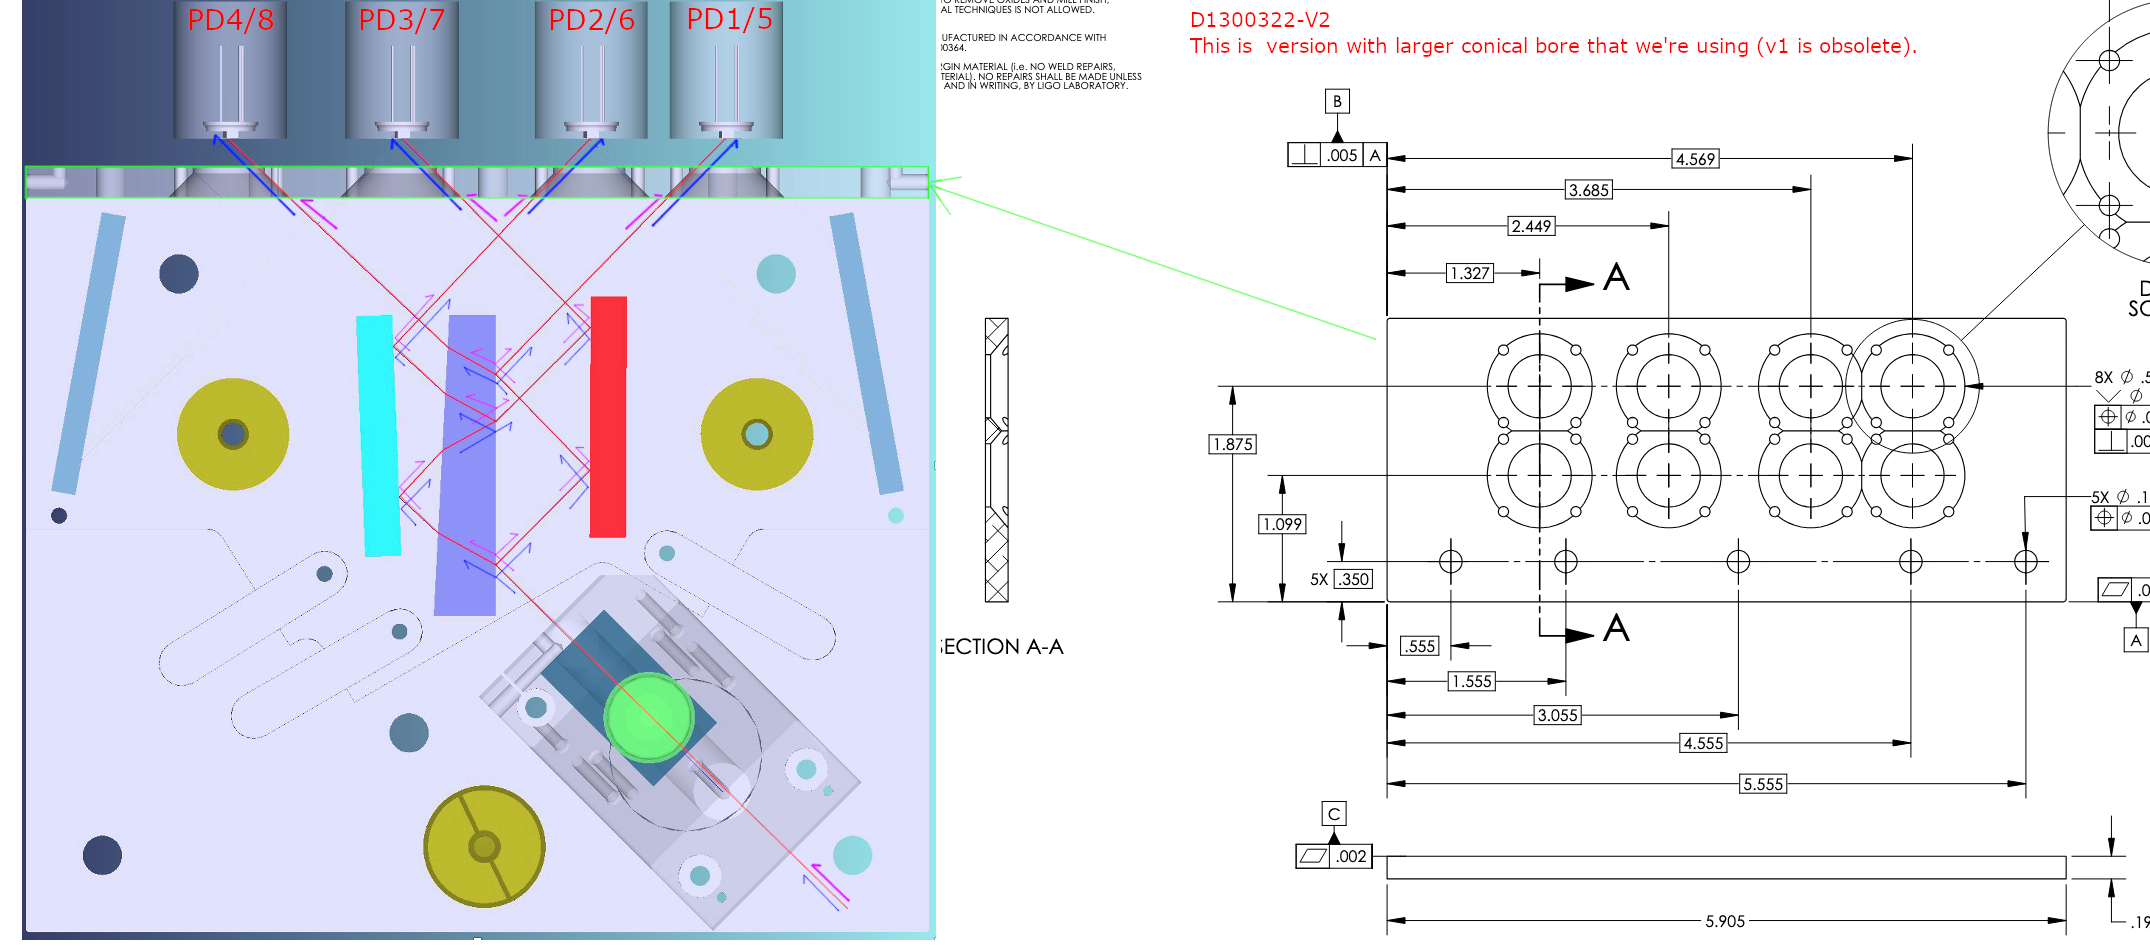Click datum B label box
Screen dimensions: 2150x949
coord(1337,101)
